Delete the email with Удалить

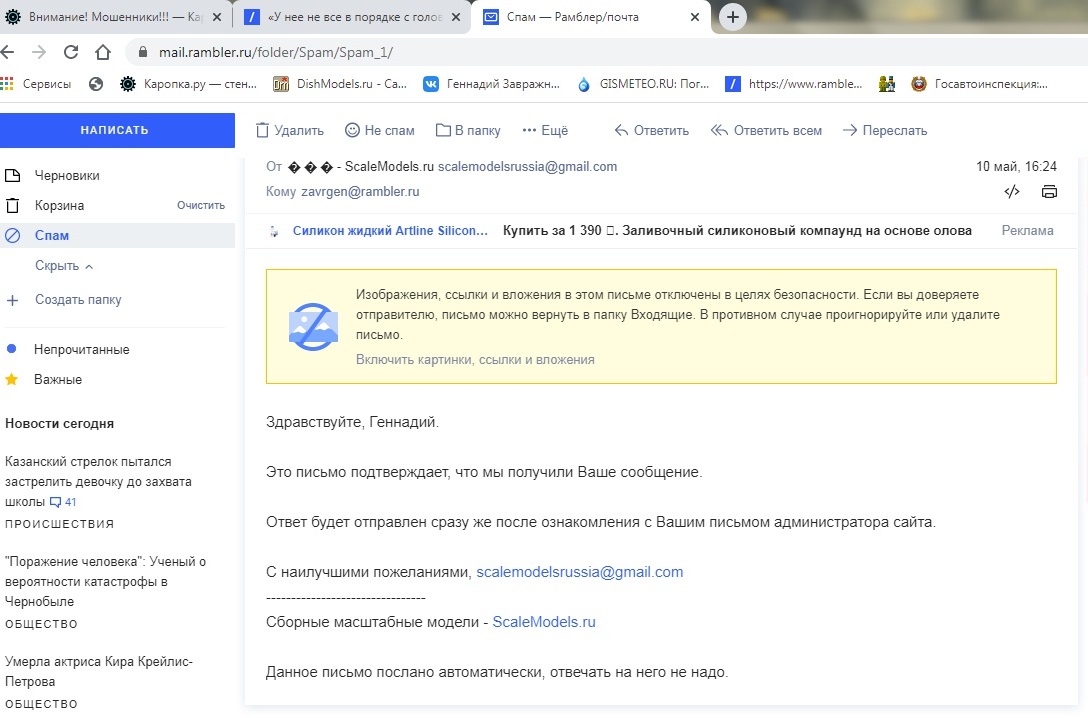pyautogui.click(x=290, y=130)
